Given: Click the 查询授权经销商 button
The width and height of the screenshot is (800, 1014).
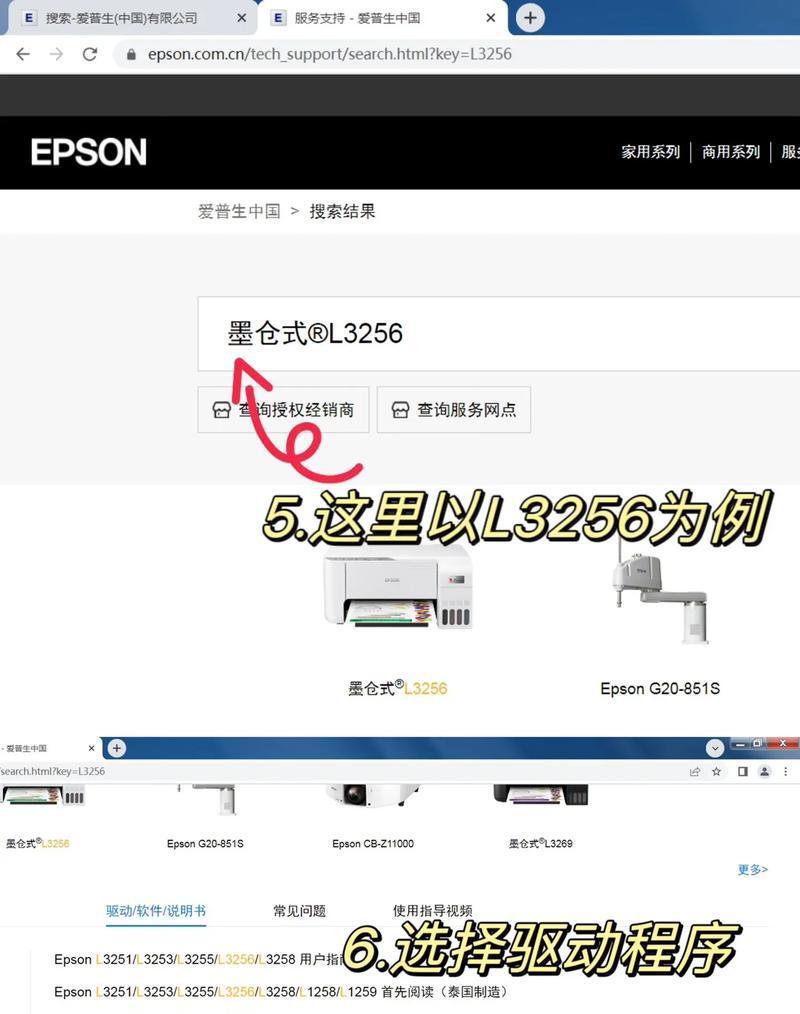Looking at the screenshot, I should 283,409.
